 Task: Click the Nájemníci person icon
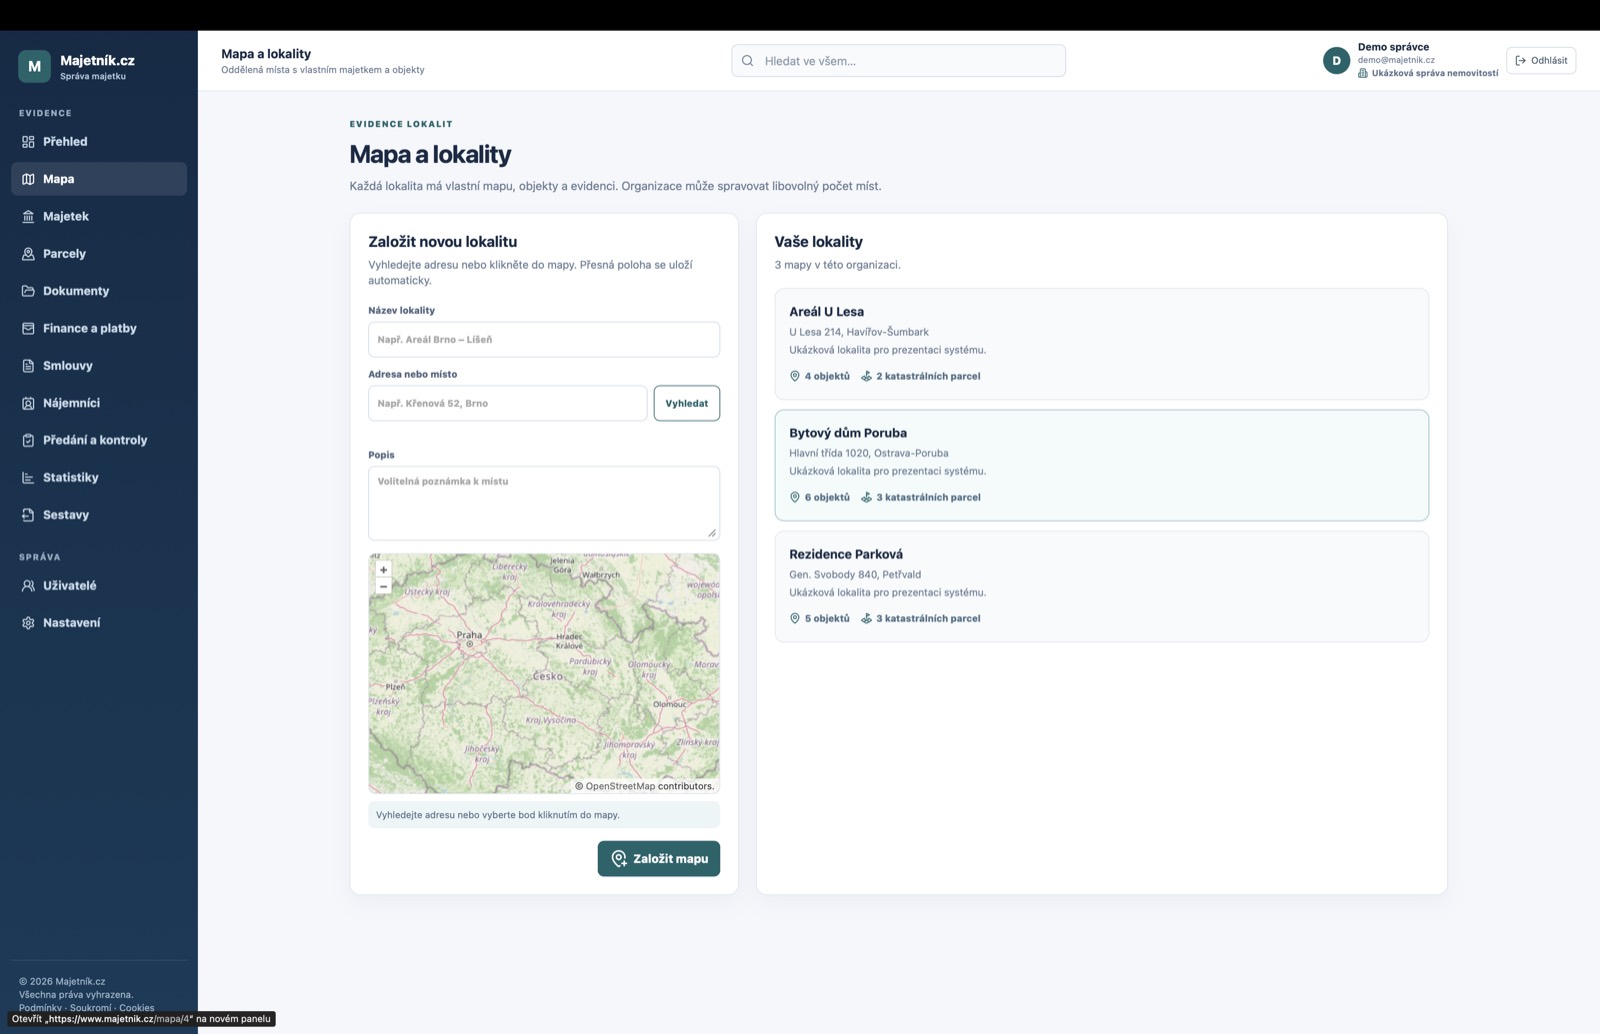point(28,403)
